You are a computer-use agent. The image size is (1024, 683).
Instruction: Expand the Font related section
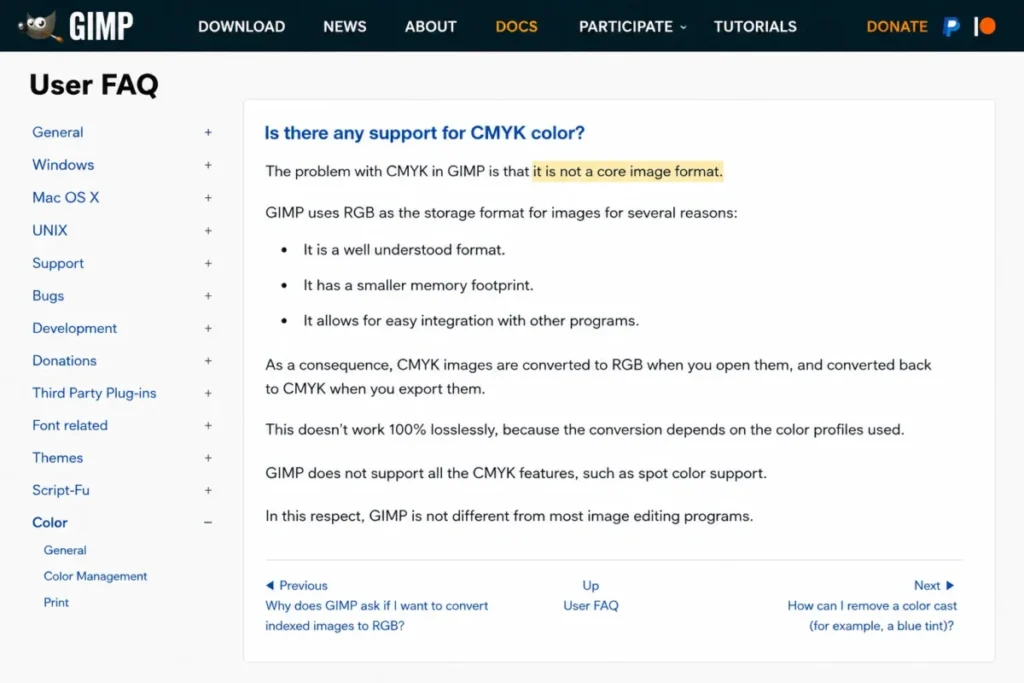click(208, 425)
